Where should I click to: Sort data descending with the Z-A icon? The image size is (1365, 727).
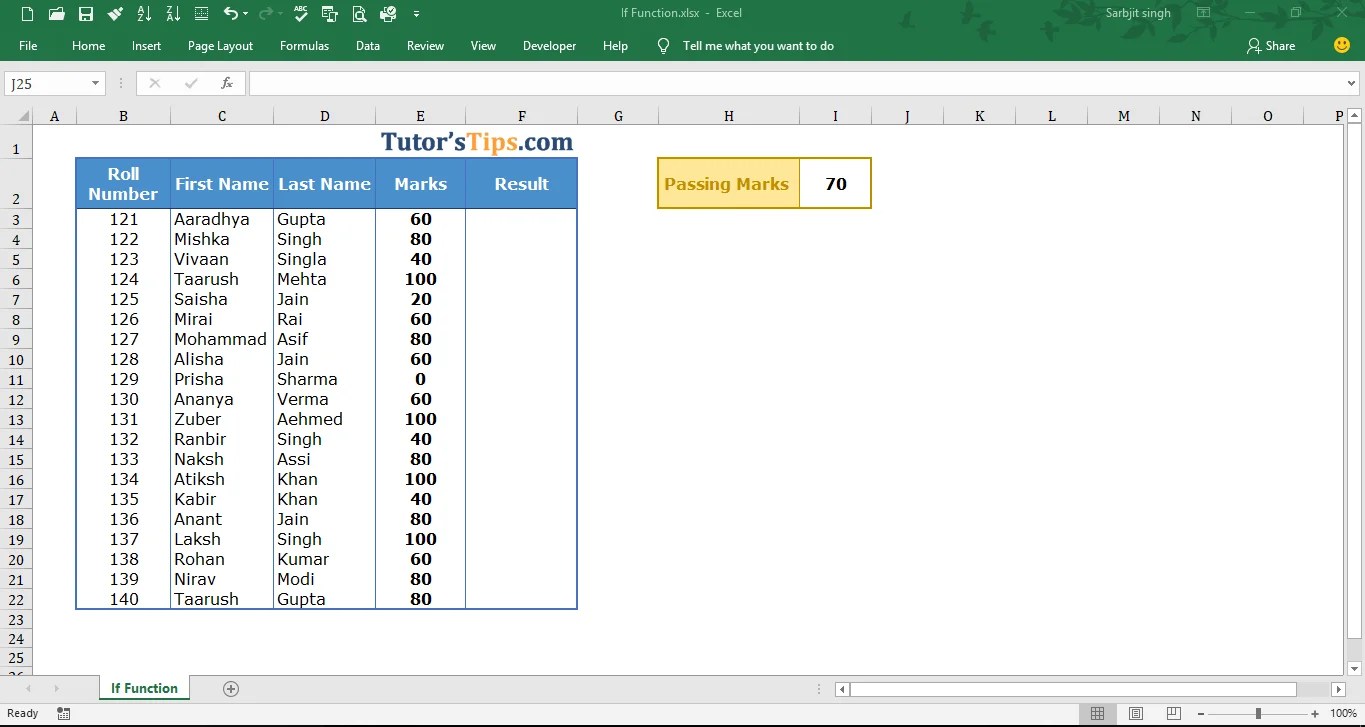coord(172,13)
